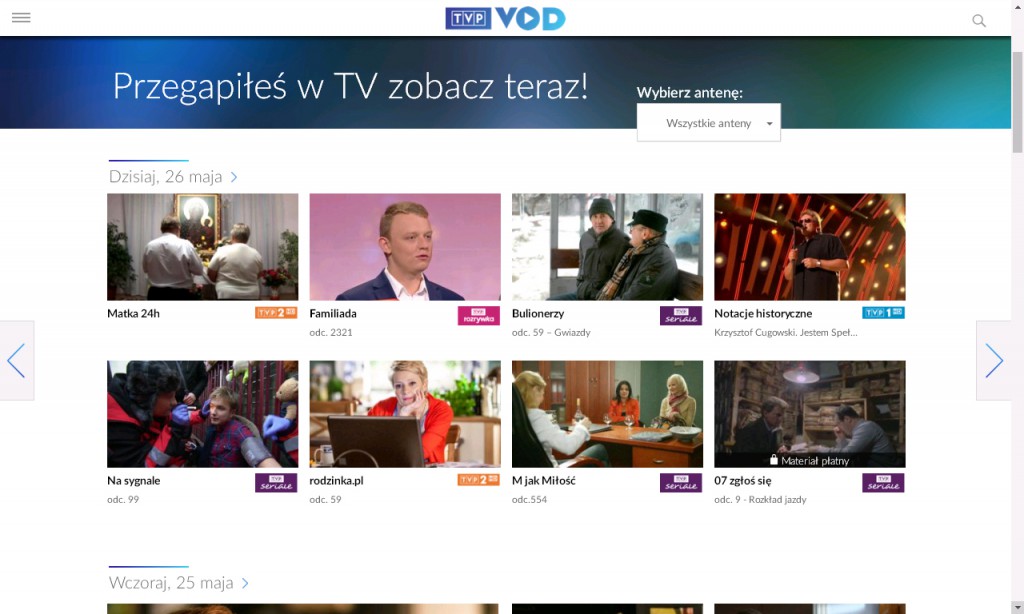The height and width of the screenshot is (614, 1024).
Task: Click the TVP1 HD badge by Notacje historyczne
Action: pyautogui.click(x=884, y=313)
